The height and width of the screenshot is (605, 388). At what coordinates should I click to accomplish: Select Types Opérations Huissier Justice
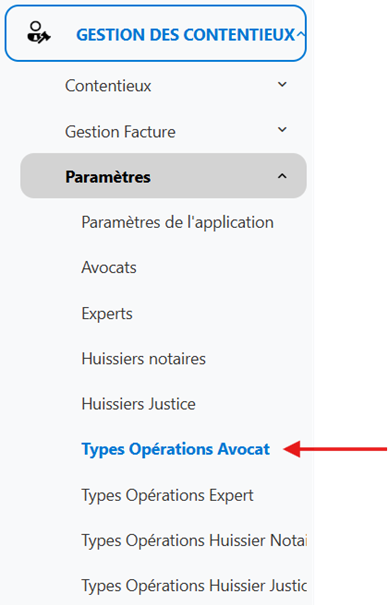[194, 586]
